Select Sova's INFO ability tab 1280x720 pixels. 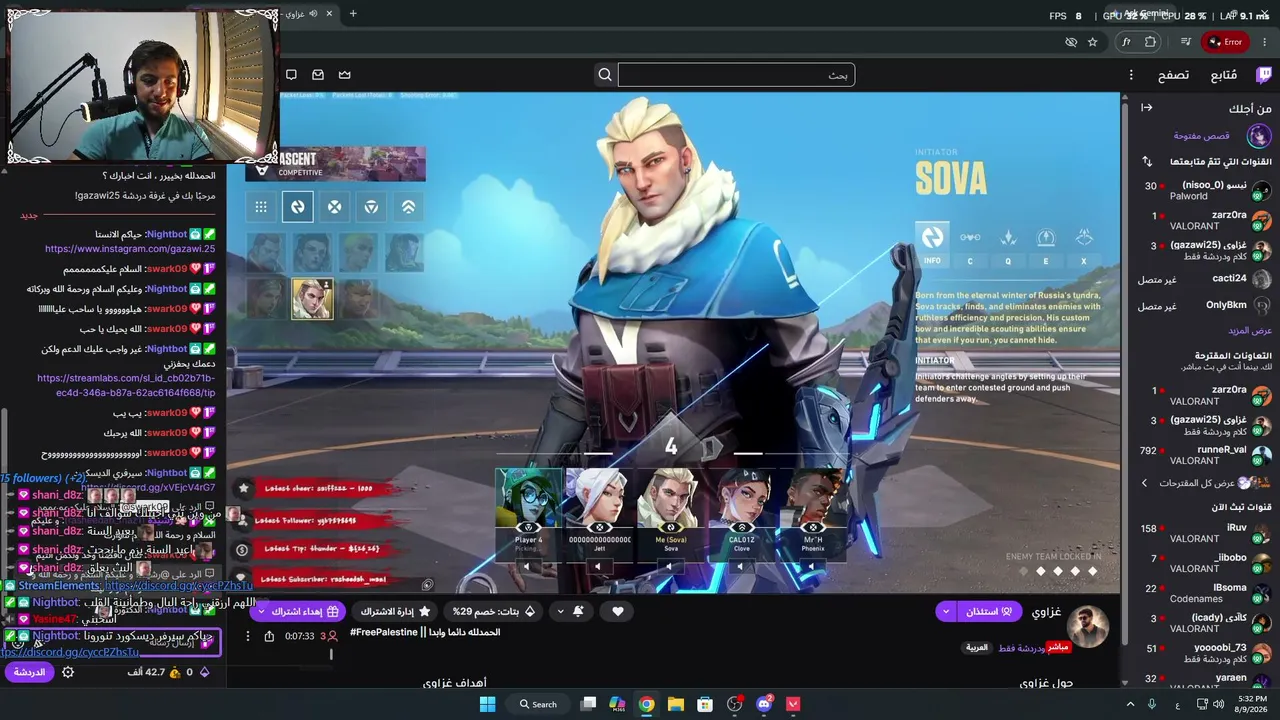coord(932,244)
